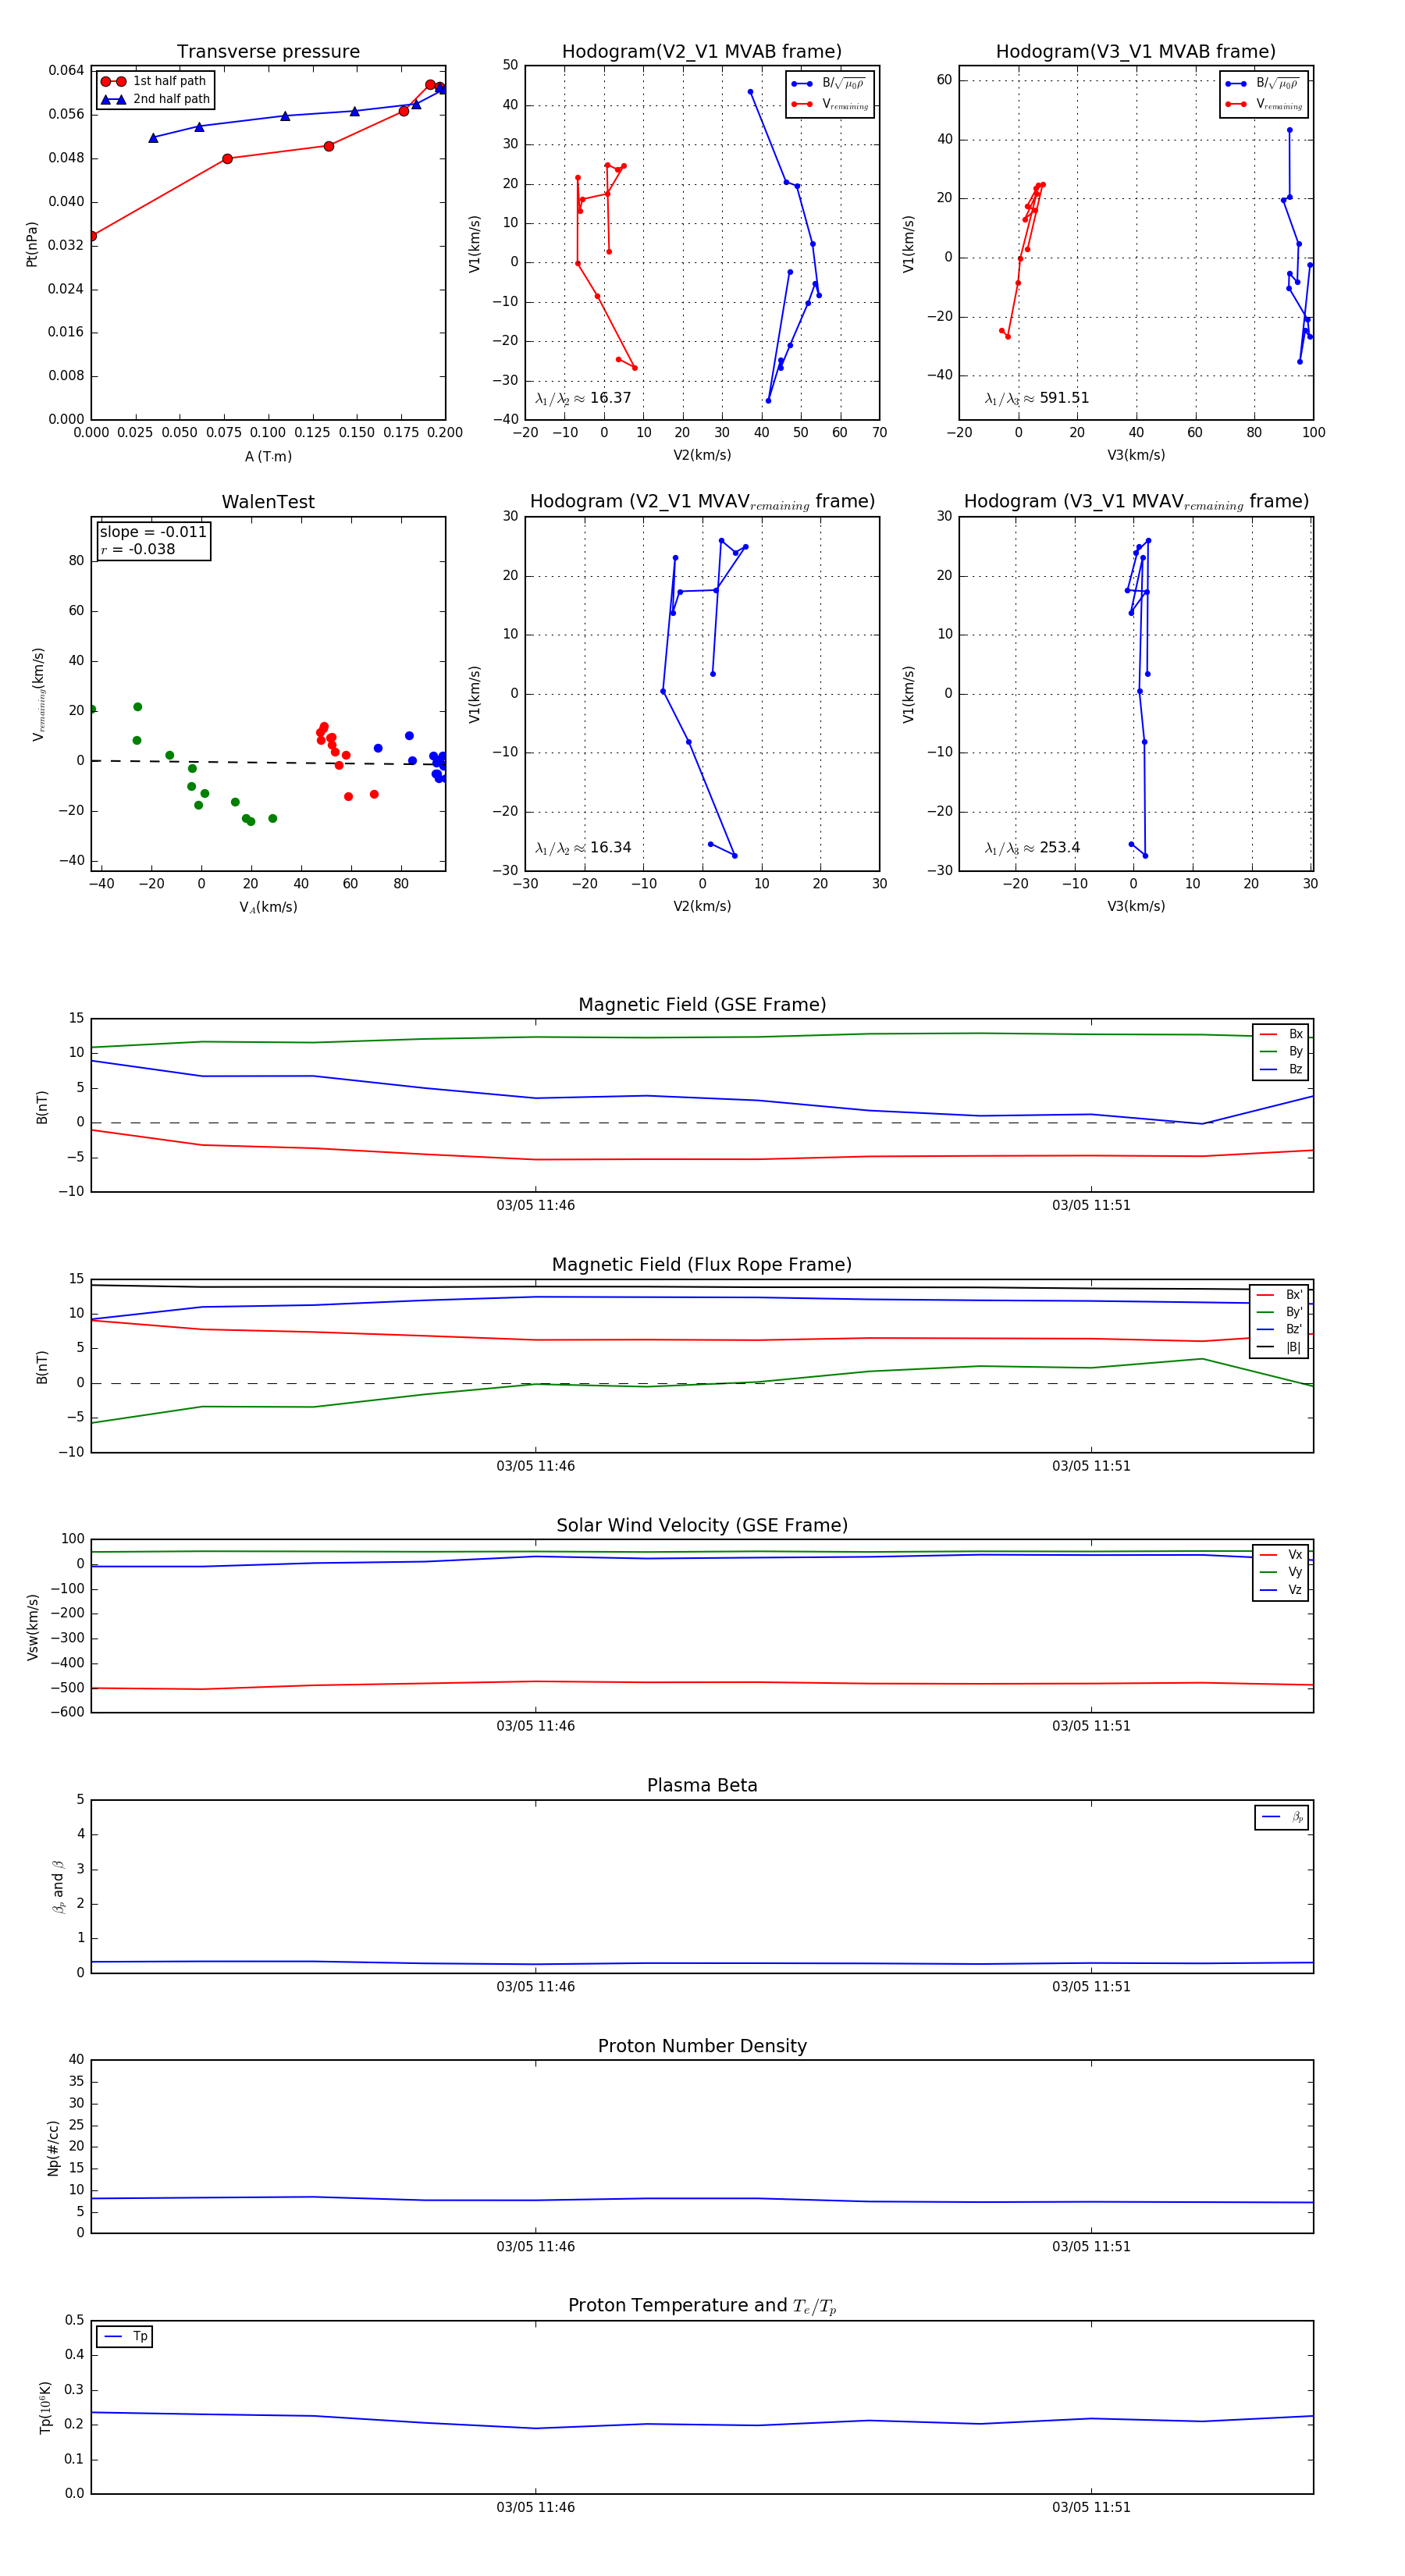Viewport: 1405px width, 2576px height.
Task: Click the 'Magnetic Field (Flux Rope Frame)' title
Action: click(702, 1265)
